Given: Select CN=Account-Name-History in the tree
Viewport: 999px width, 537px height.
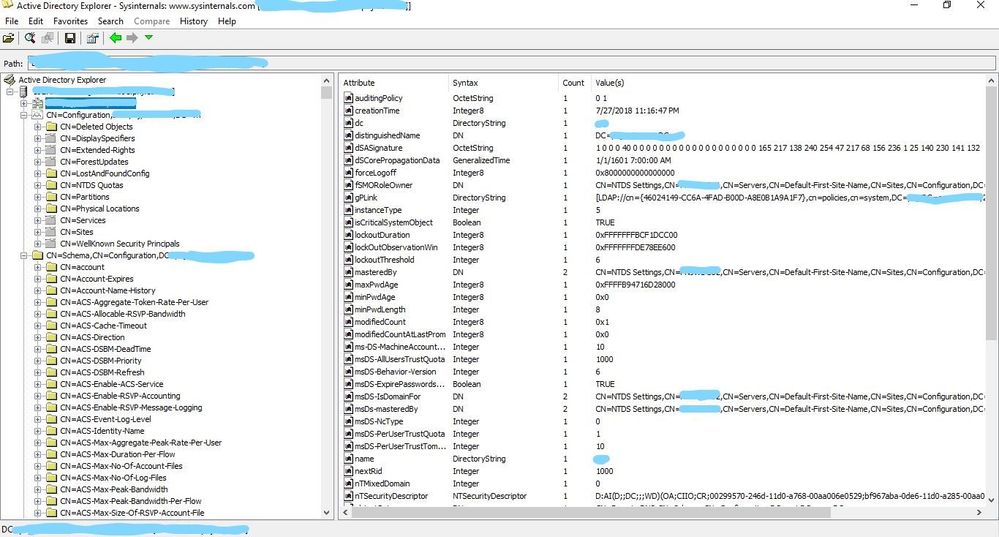Looking at the screenshot, I should 108,290.
